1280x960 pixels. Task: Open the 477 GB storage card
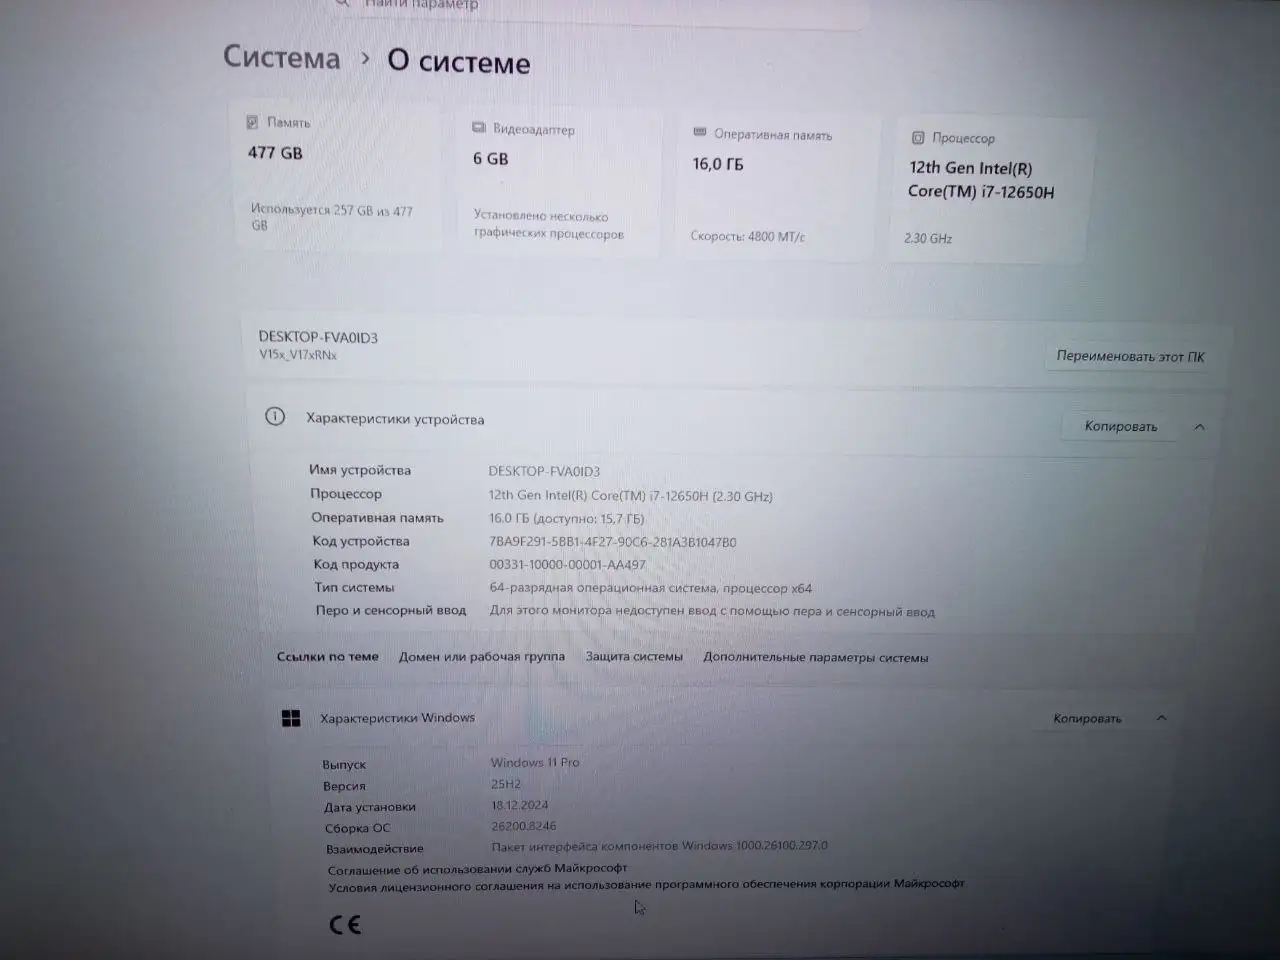point(335,176)
